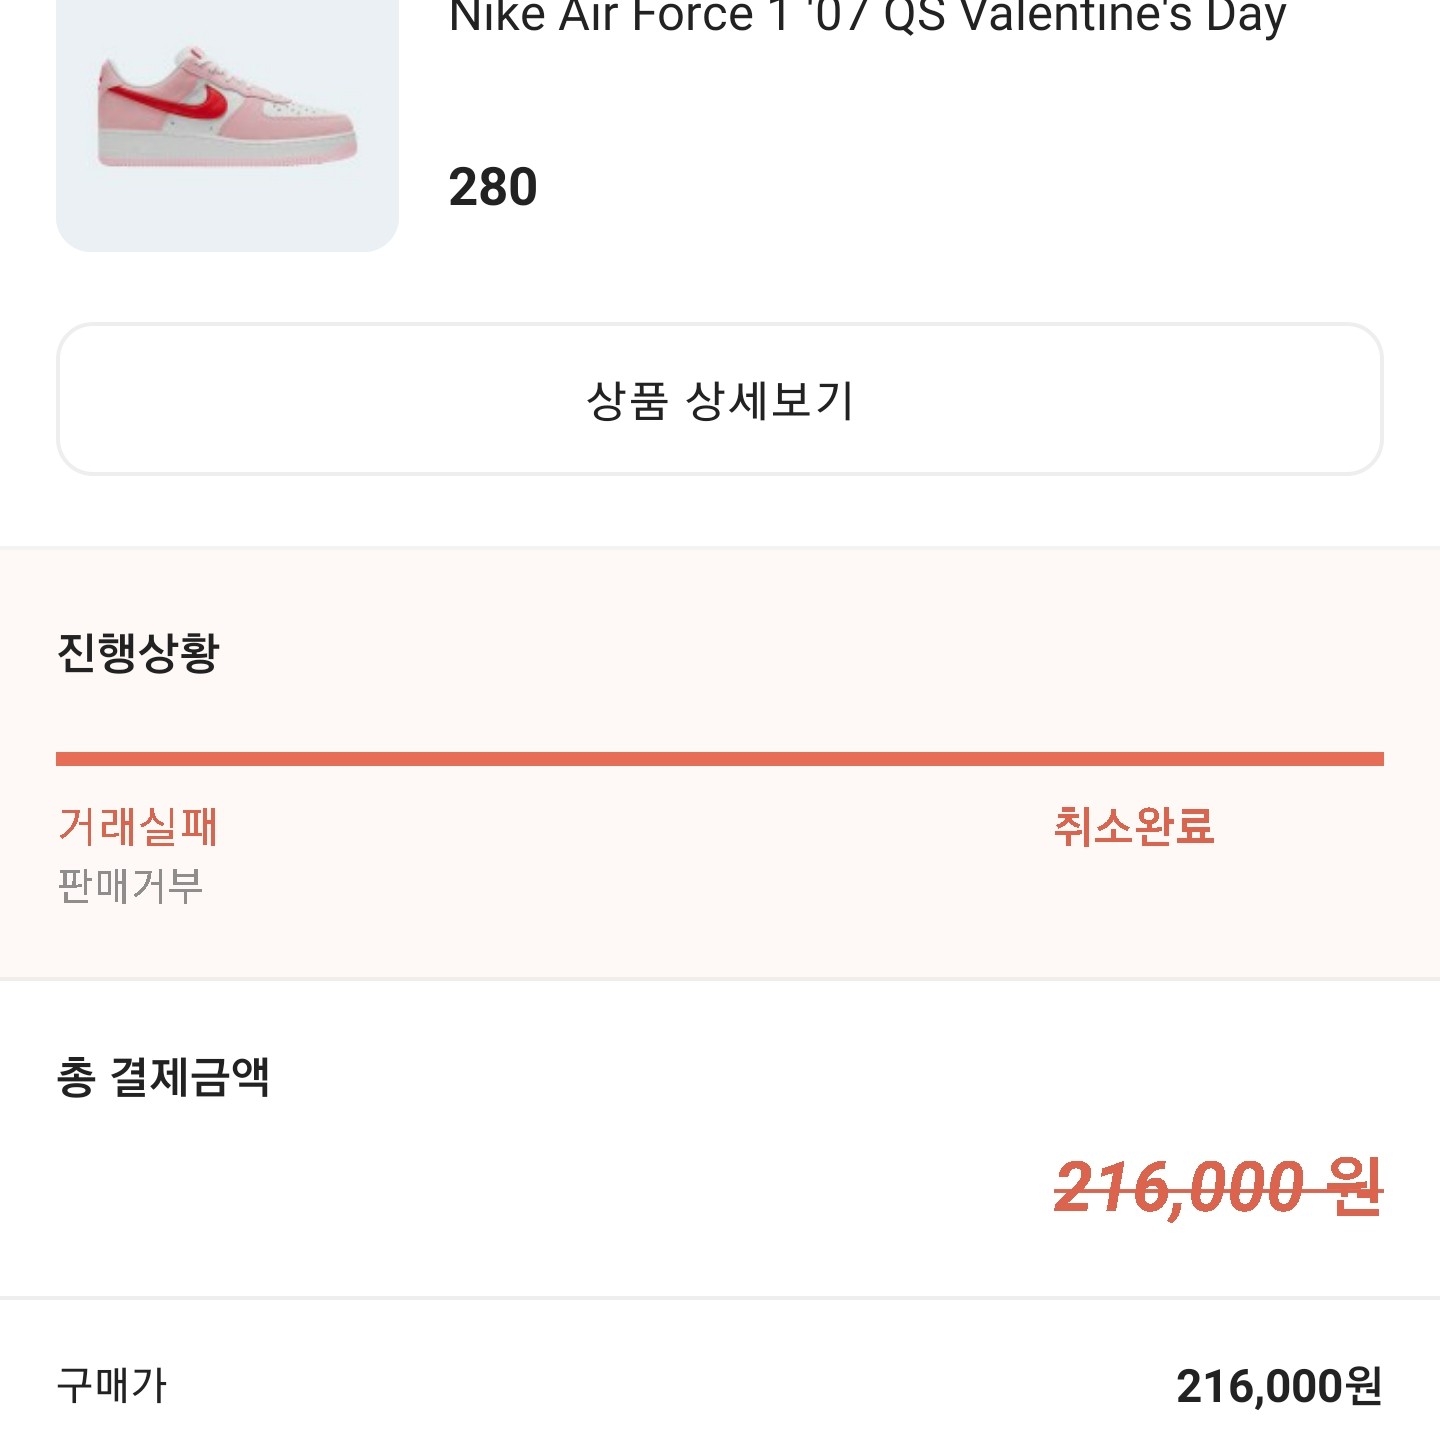Tap the 거래실패 status label
Viewport: 1440px width, 1440px height.
138,827
